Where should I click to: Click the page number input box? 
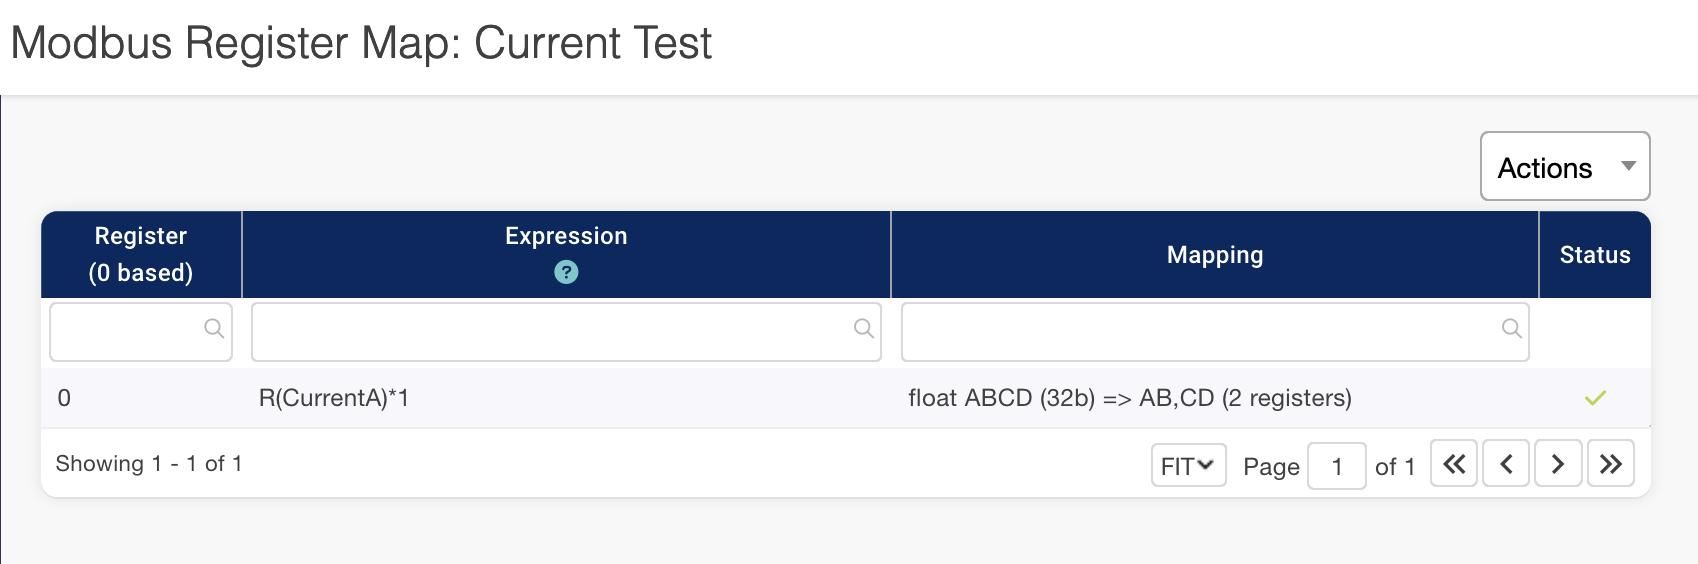point(1336,466)
